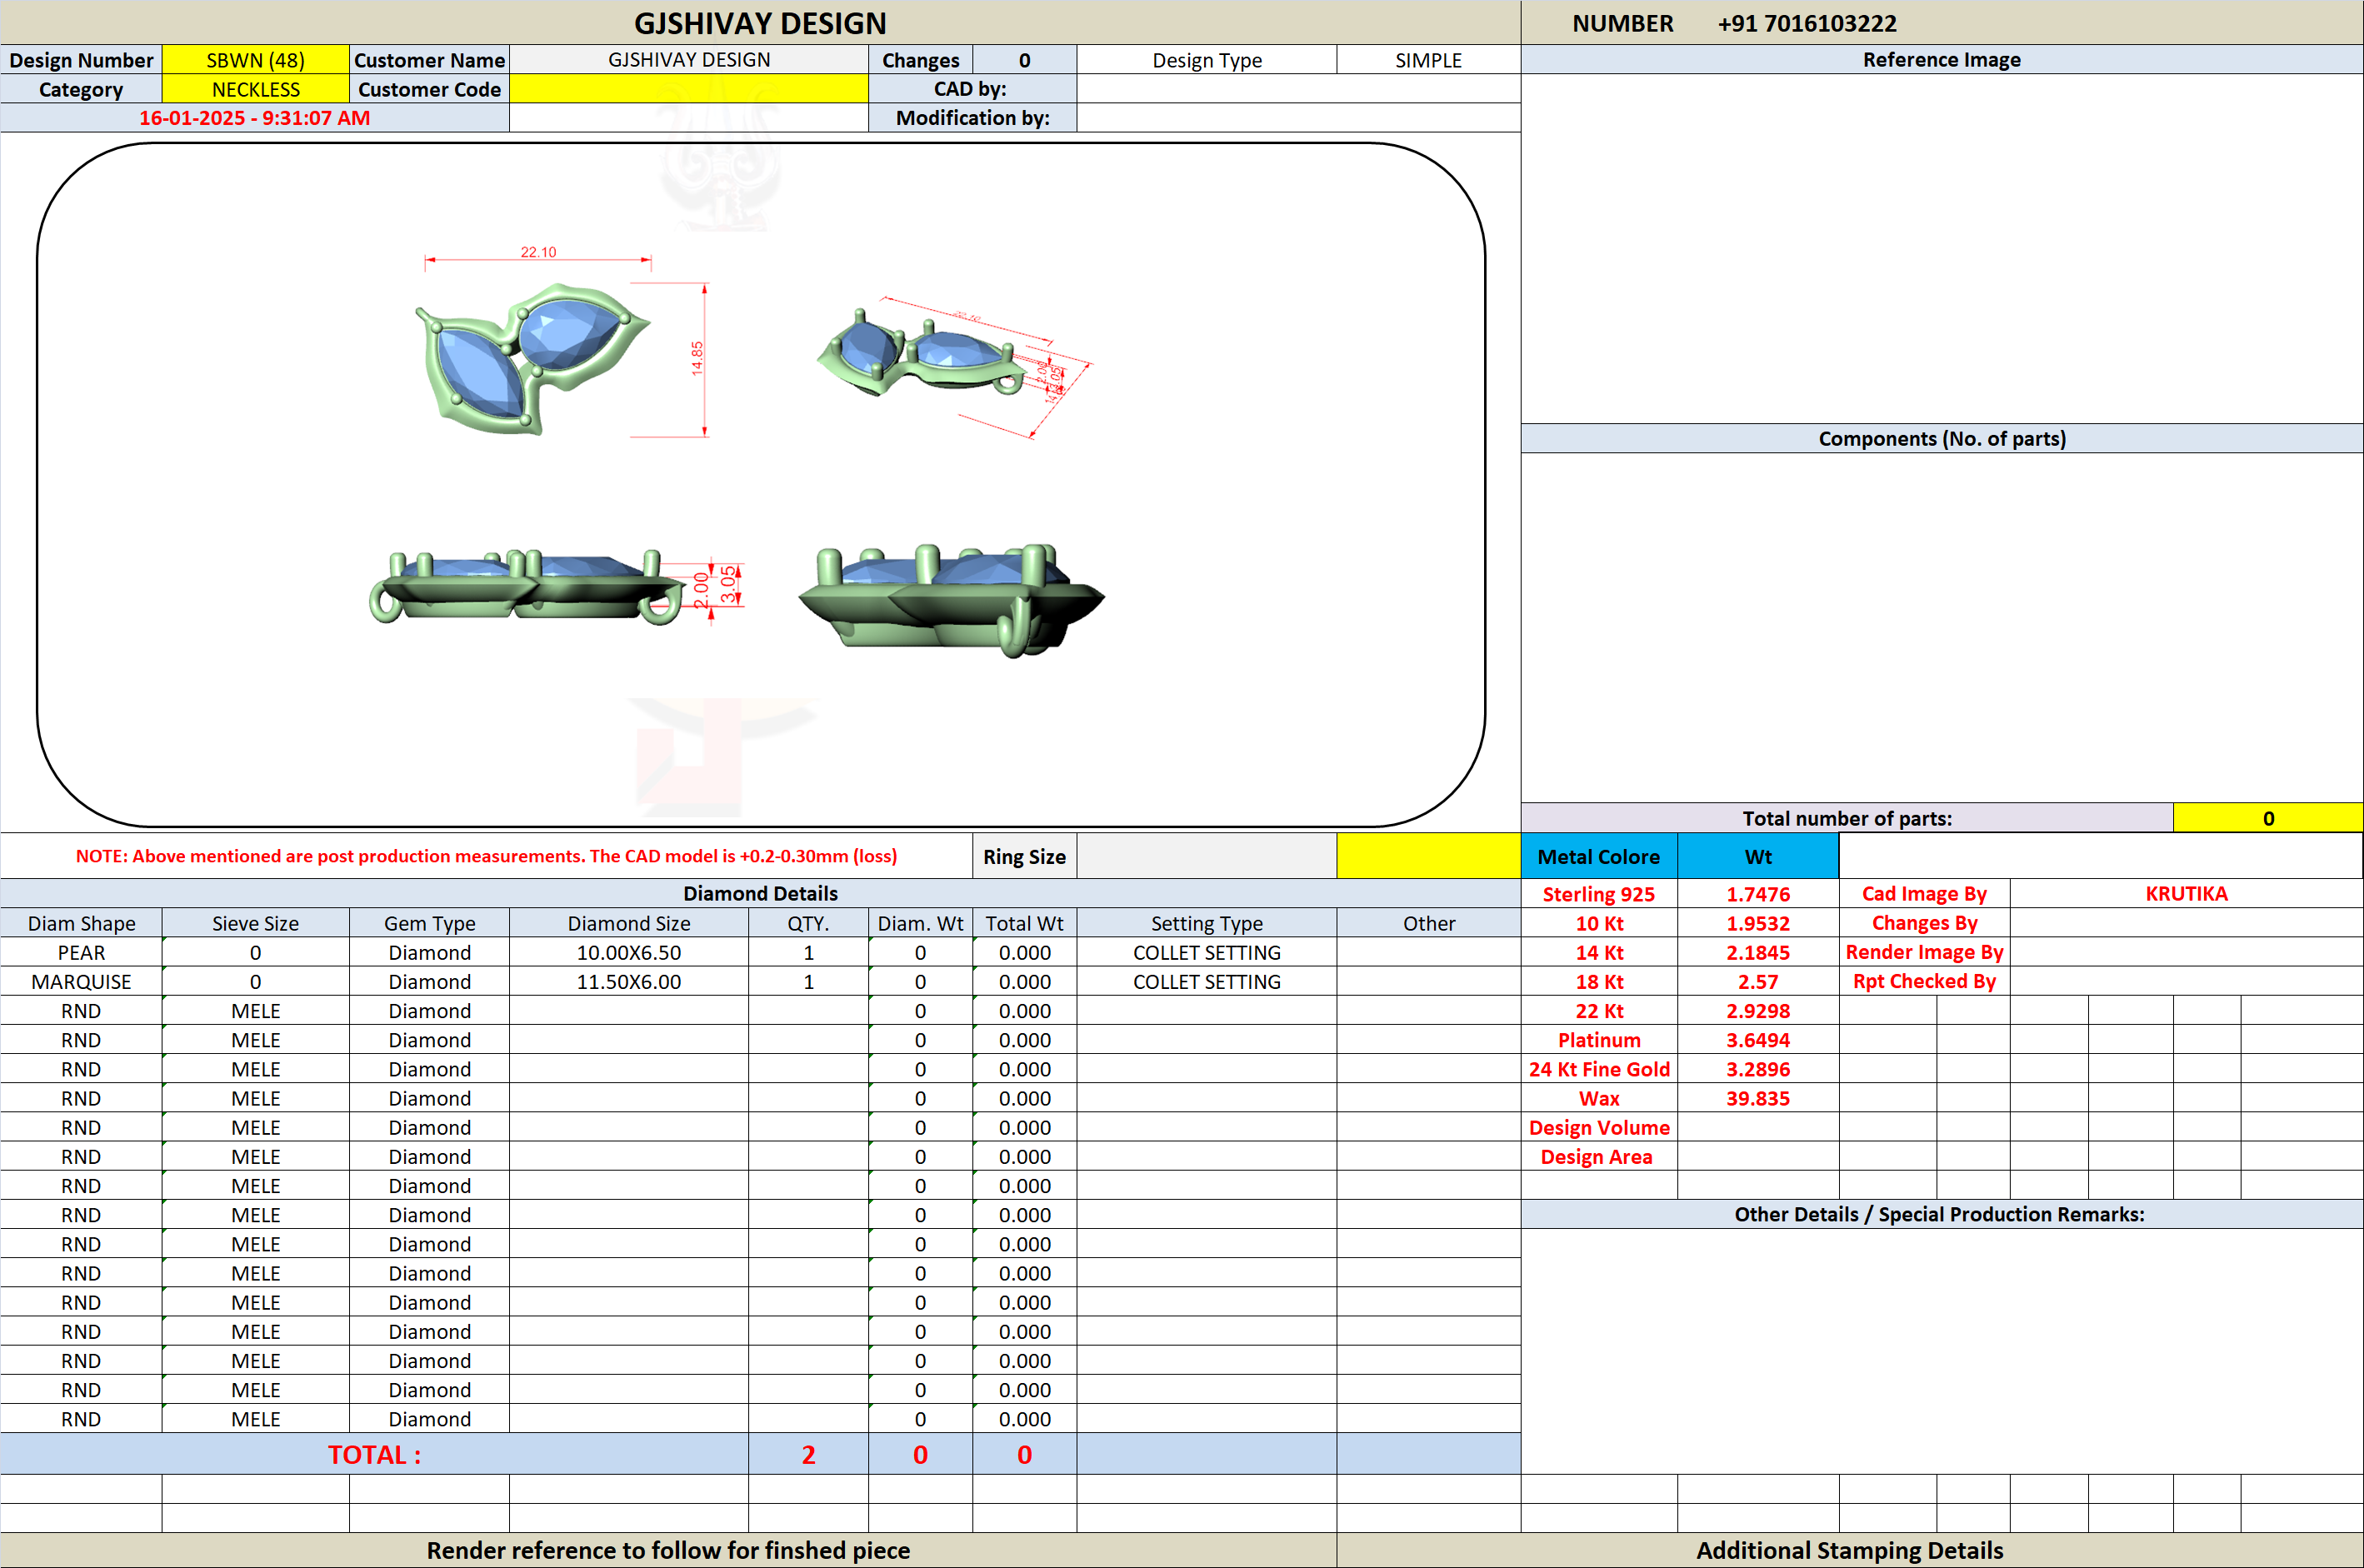The image size is (2364, 1568).
Task: Click the yellow total parts count cell
Action: (x=2267, y=818)
